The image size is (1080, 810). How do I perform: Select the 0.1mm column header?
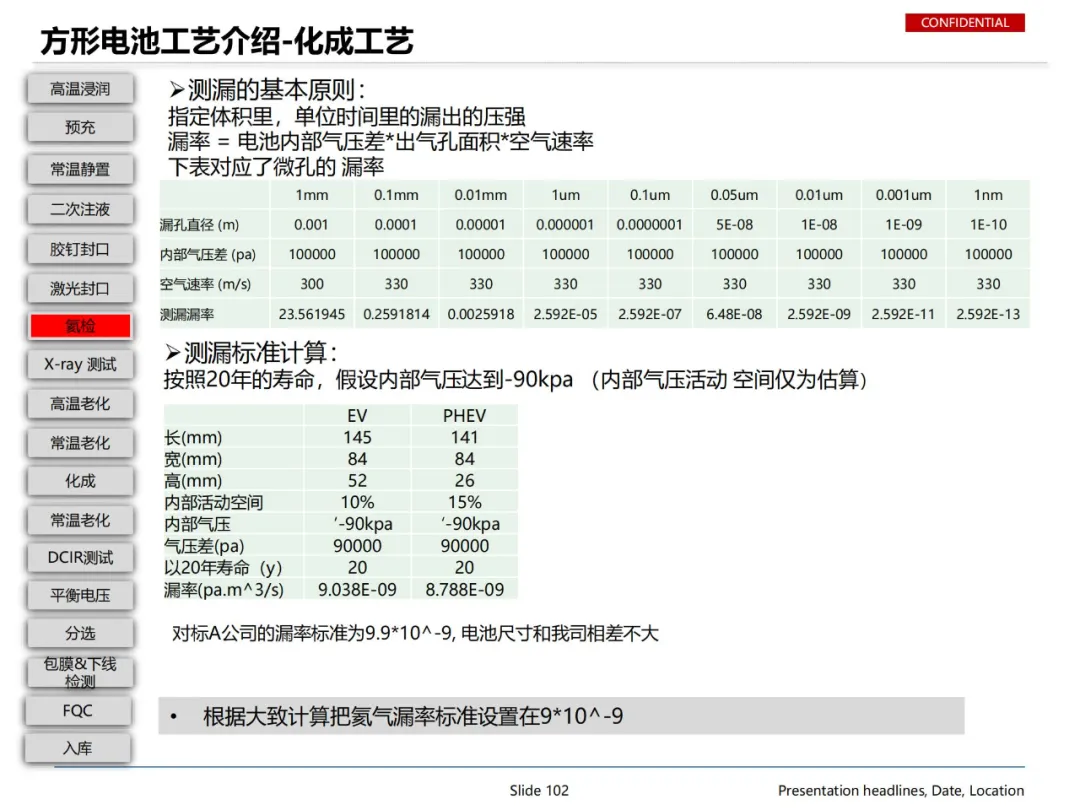click(396, 195)
